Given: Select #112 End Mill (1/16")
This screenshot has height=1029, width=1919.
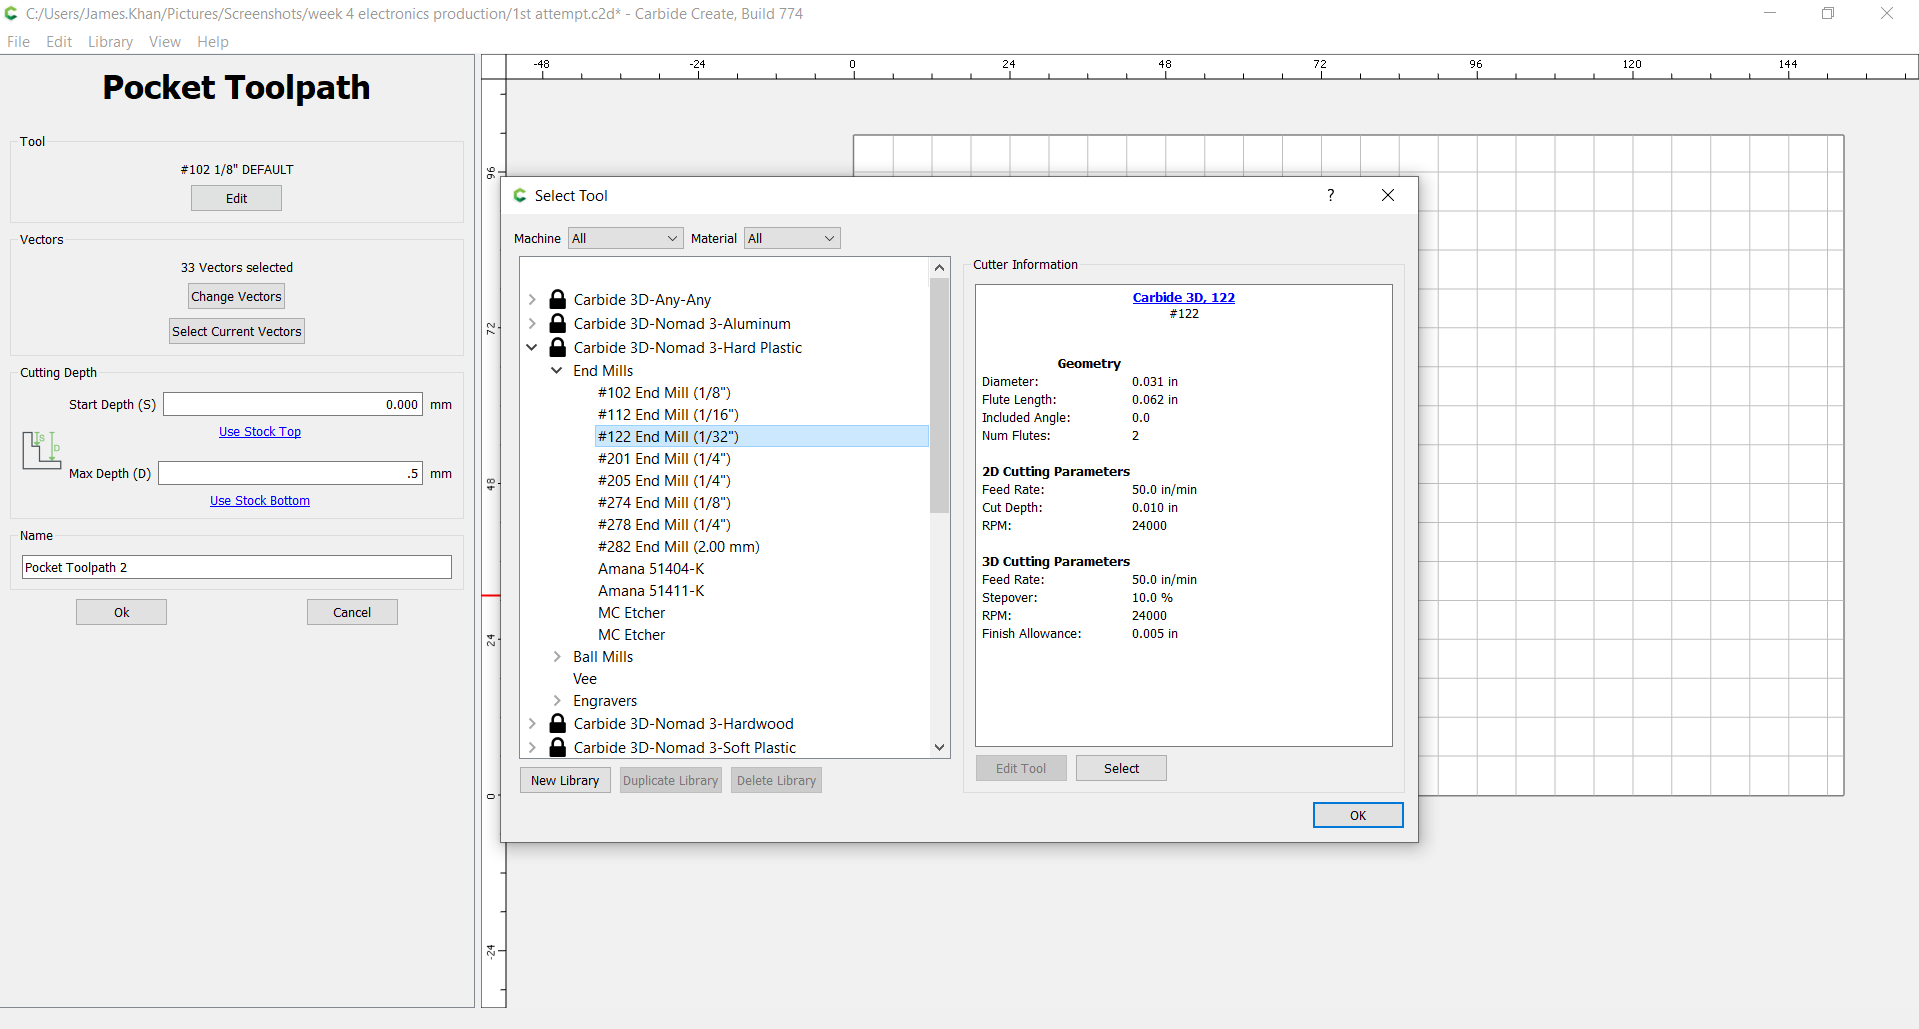Looking at the screenshot, I should pos(668,414).
